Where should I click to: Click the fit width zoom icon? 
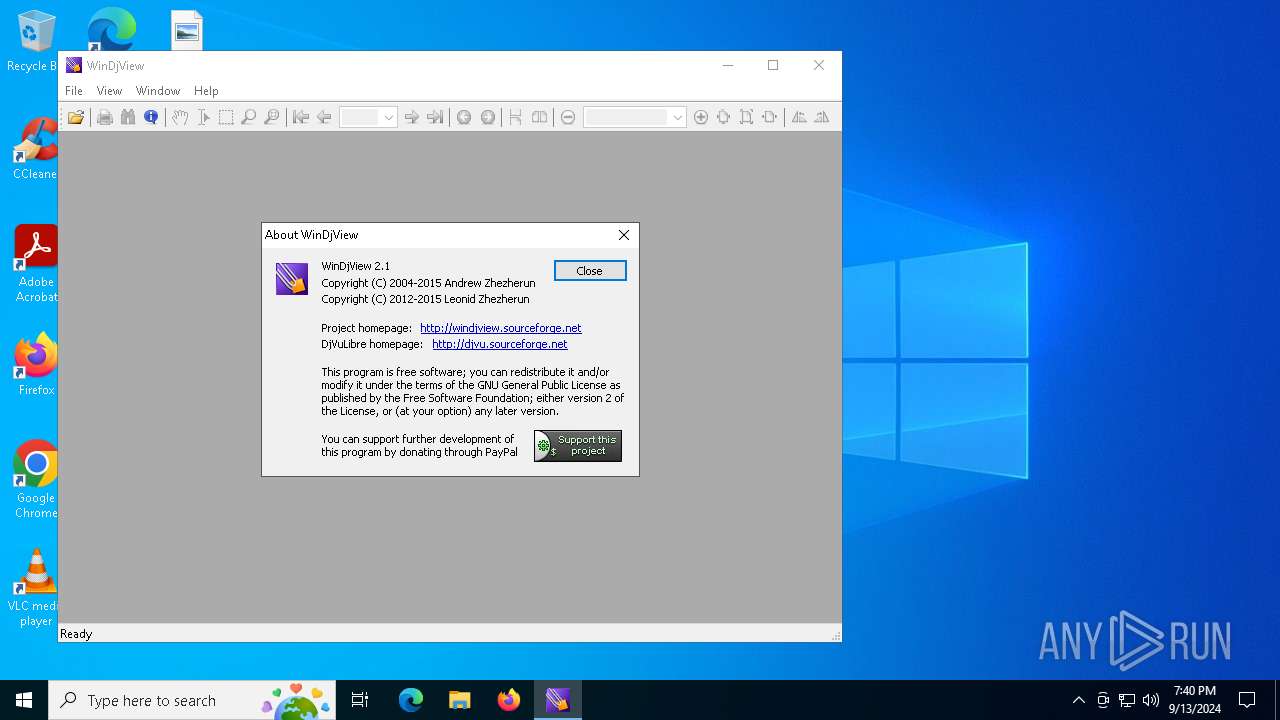[x=770, y=117]
